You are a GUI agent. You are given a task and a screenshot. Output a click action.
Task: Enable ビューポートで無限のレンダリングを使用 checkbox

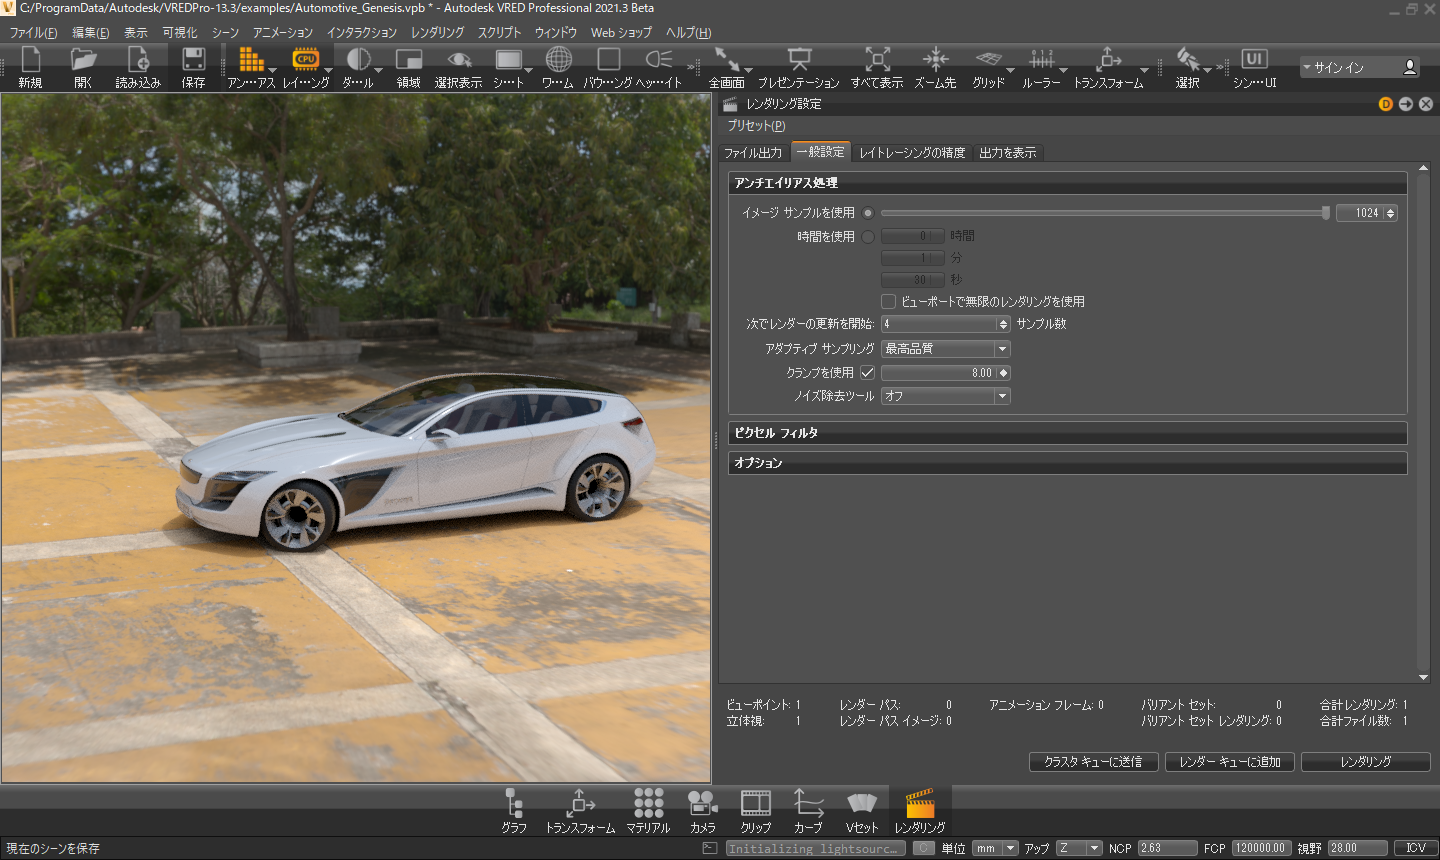click(x=888, y=301)
